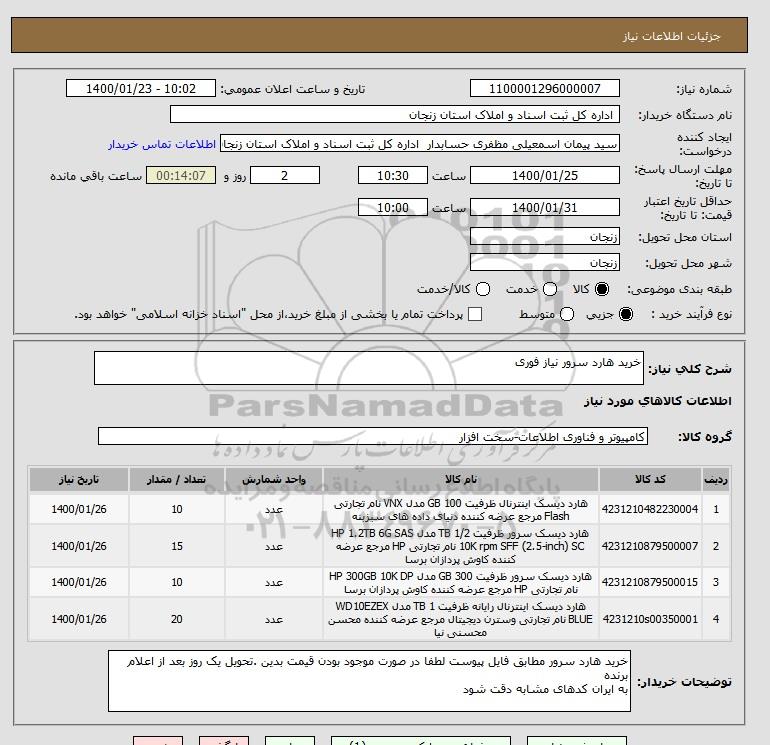770x745 pixels.
Task: Click the تعداد / مقدار column header
Action: pos(177,479)
